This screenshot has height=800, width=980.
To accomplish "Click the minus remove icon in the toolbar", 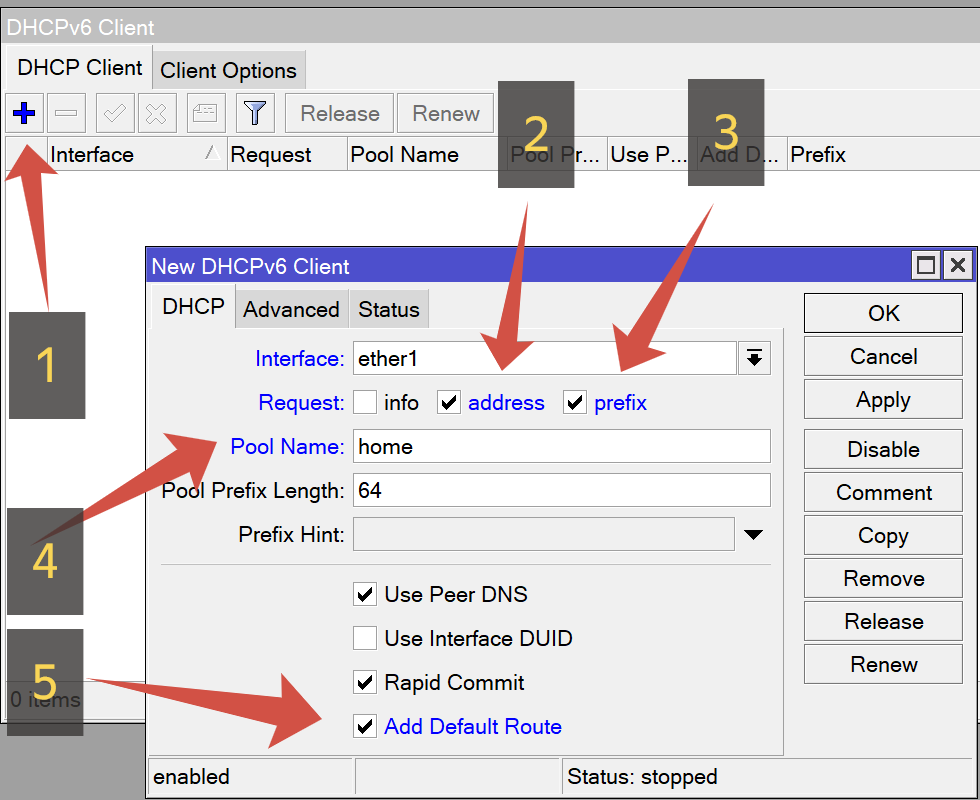I will [66, 113].
